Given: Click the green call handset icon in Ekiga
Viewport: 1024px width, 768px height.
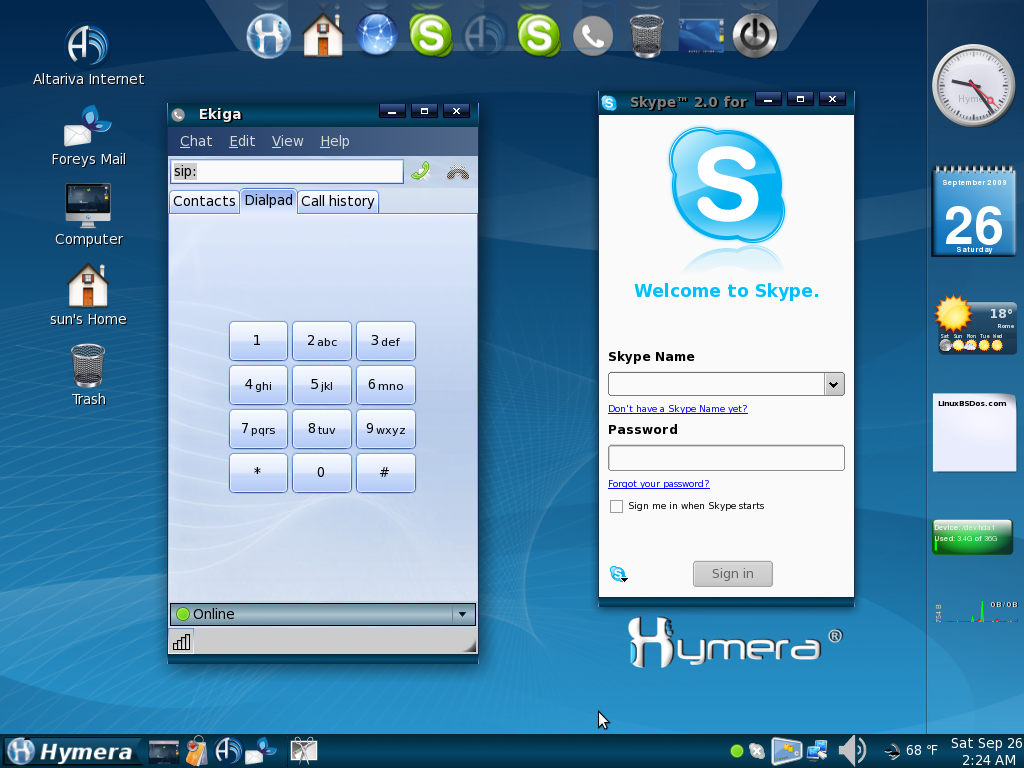Looking at the screenshot, I should [421, 171].
